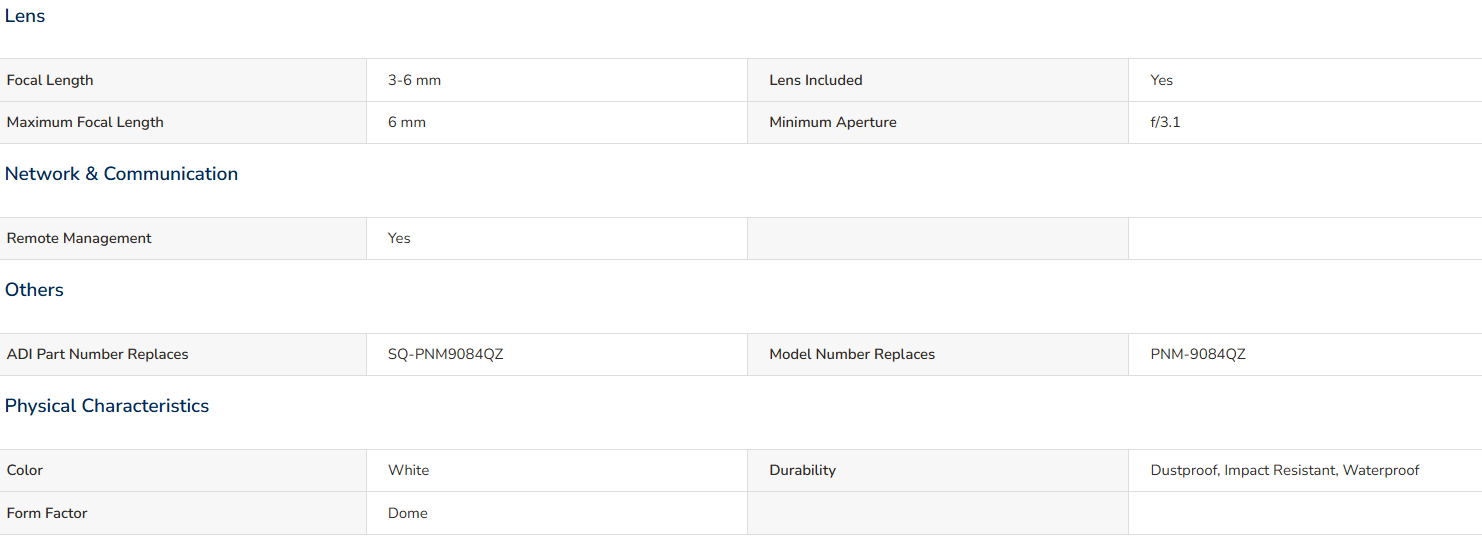Click the Minimum Aperture label
1482x546 pixels.
click(x=832, y=122)
